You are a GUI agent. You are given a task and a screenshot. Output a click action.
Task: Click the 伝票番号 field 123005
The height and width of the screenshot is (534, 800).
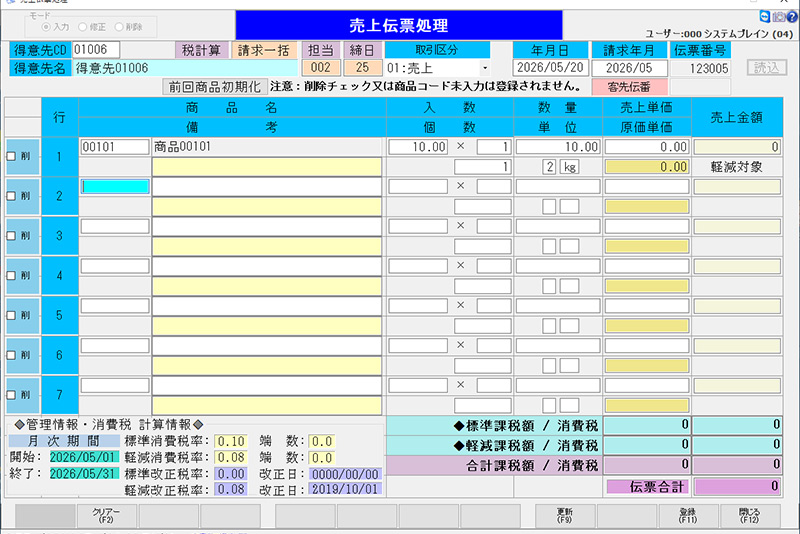click(700, 68)
